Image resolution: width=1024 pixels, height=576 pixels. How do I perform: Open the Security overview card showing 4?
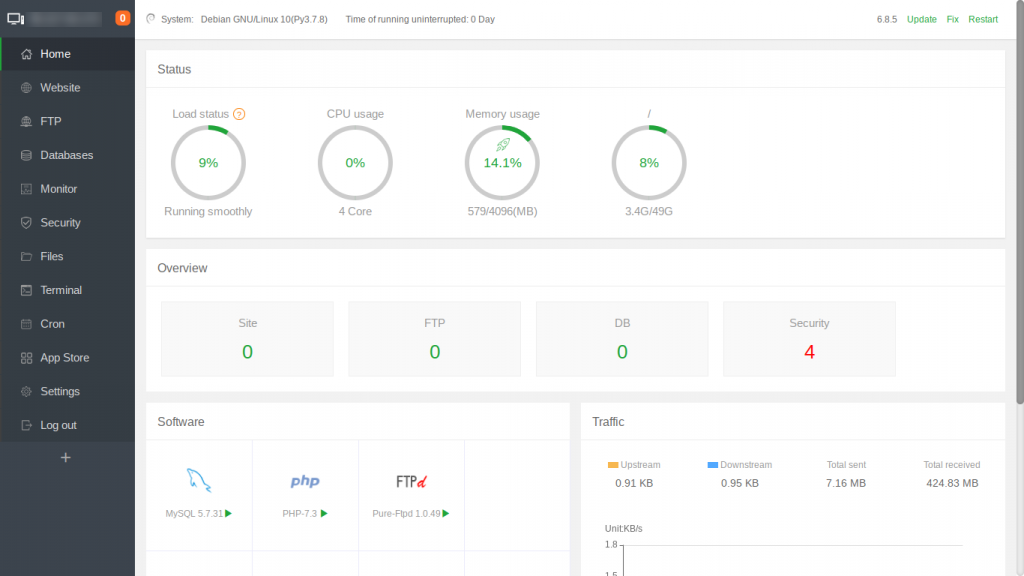click(x=809, y=339)
